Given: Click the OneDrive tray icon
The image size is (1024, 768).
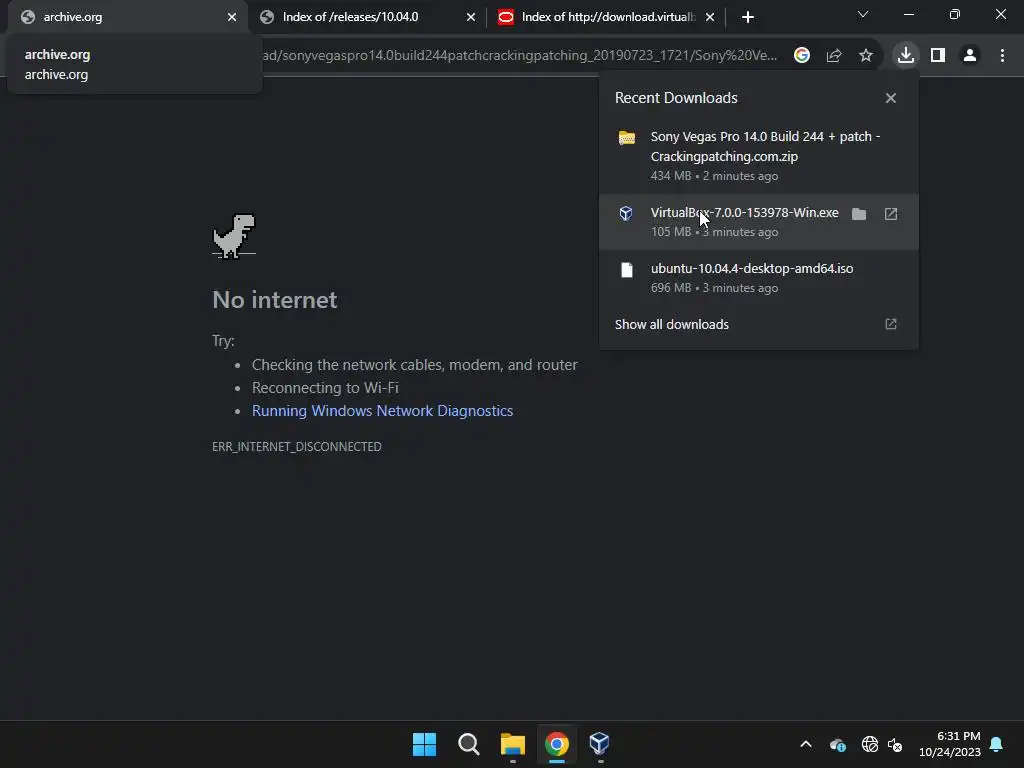Looking at the screenshot, I should [838, 744].
